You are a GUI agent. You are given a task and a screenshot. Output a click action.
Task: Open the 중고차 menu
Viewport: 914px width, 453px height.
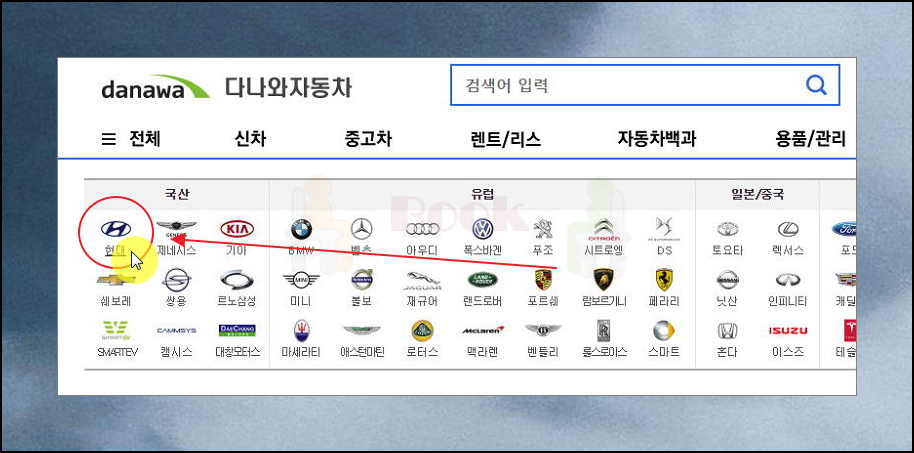pos(368,139)
